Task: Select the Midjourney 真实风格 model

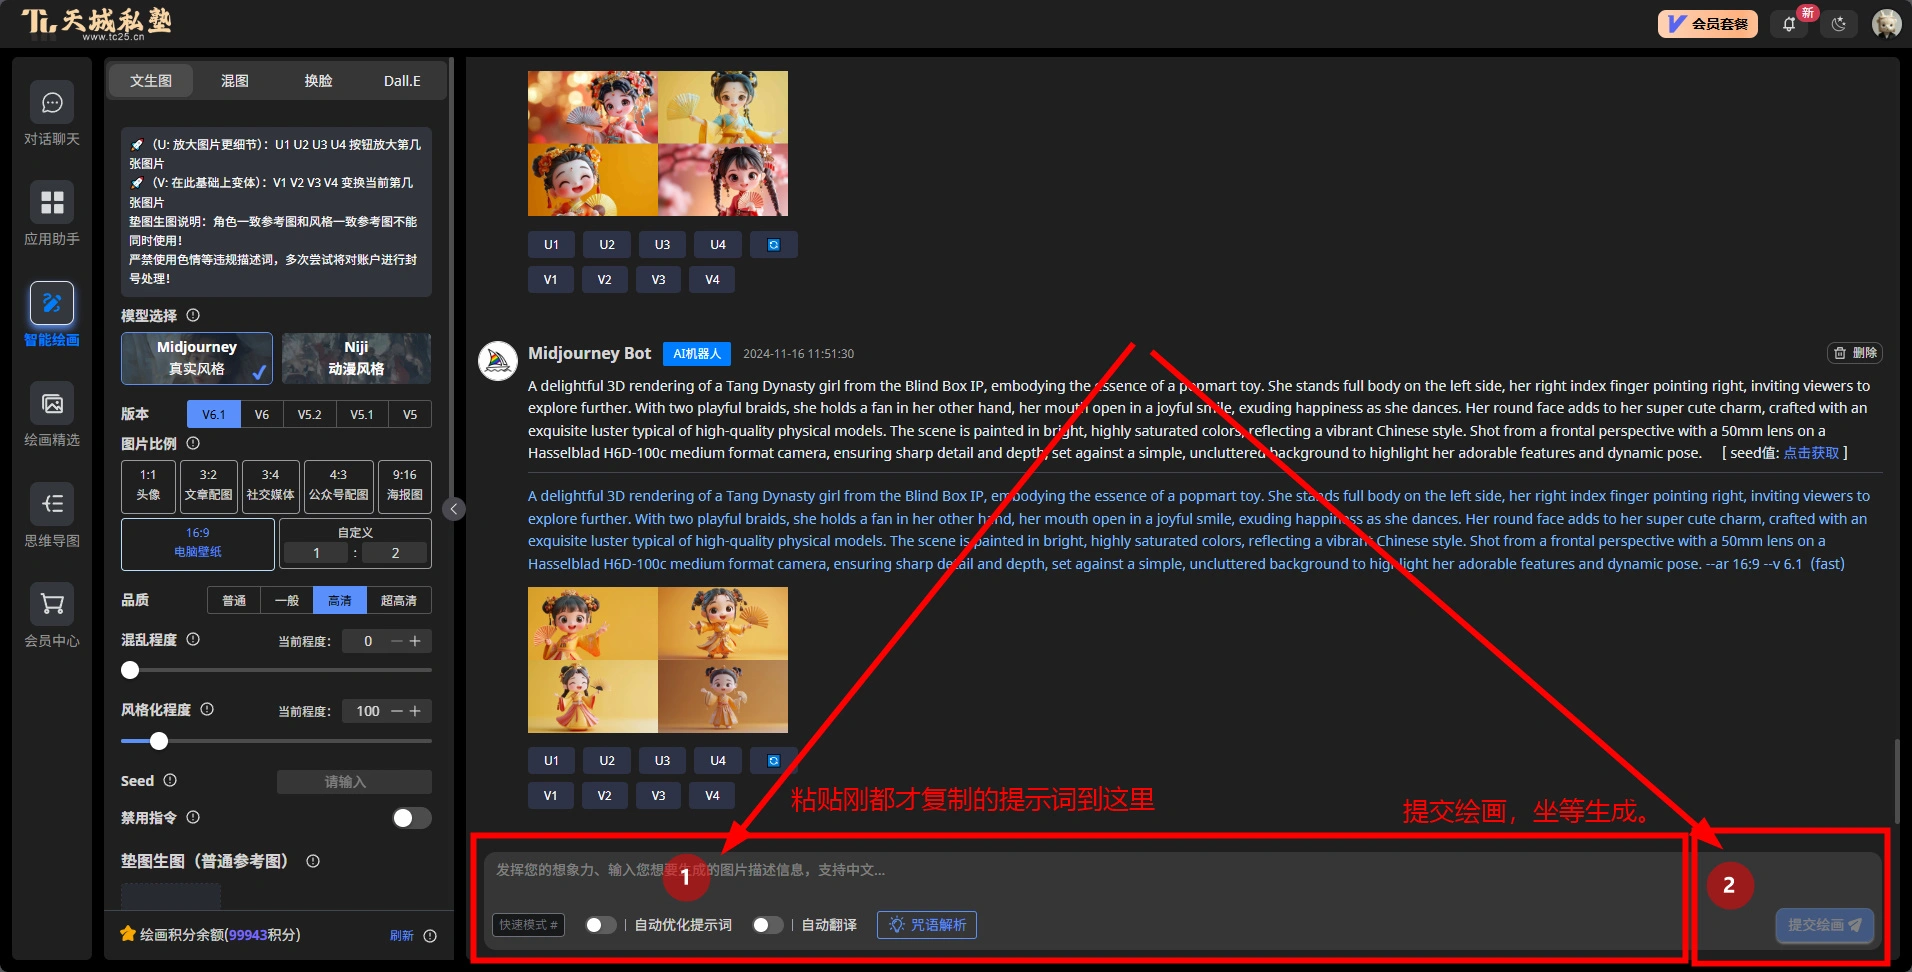Action: click(197, 358)
